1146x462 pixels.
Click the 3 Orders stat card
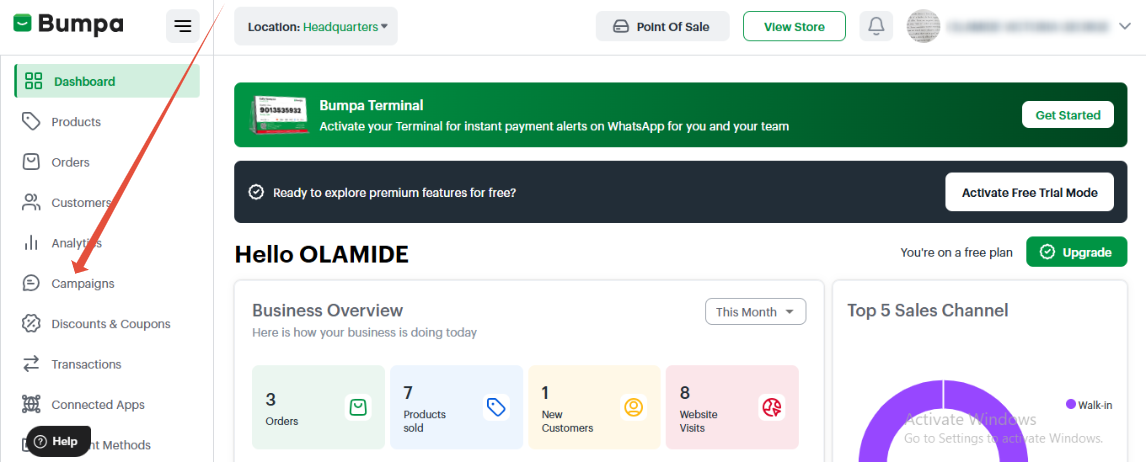(x=318, y=407)
